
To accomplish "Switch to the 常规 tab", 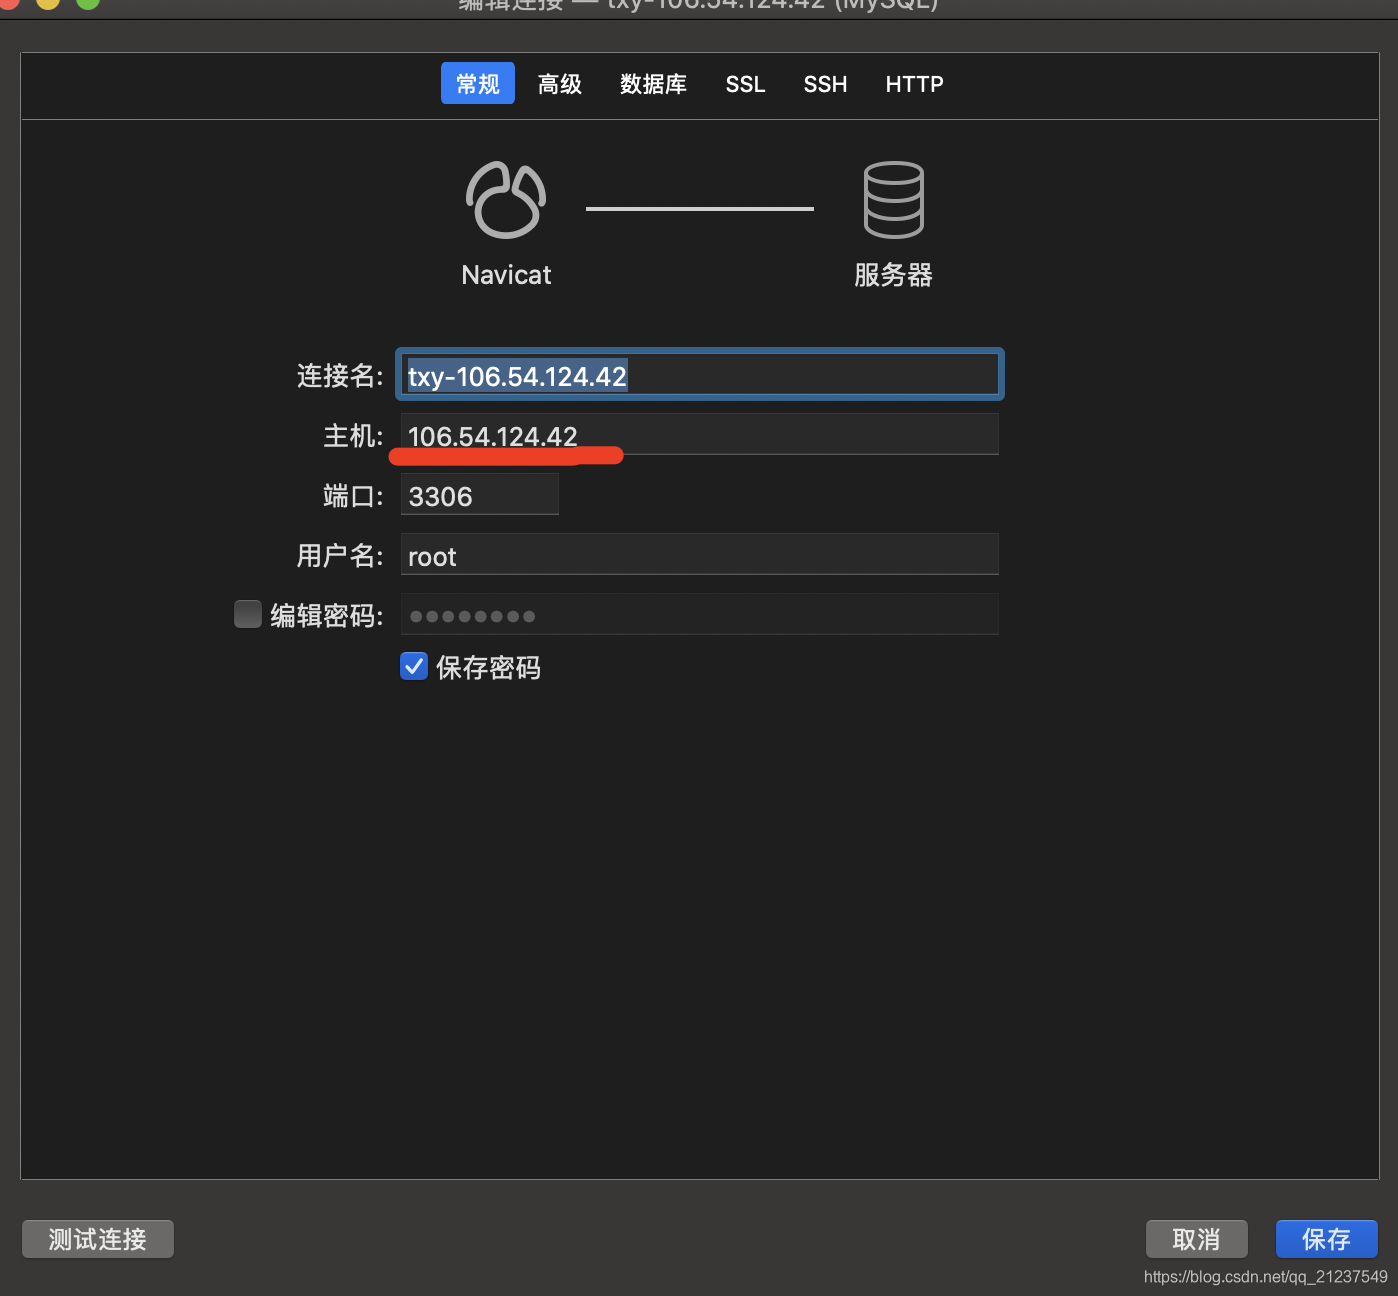I will [x=478, y=84].
